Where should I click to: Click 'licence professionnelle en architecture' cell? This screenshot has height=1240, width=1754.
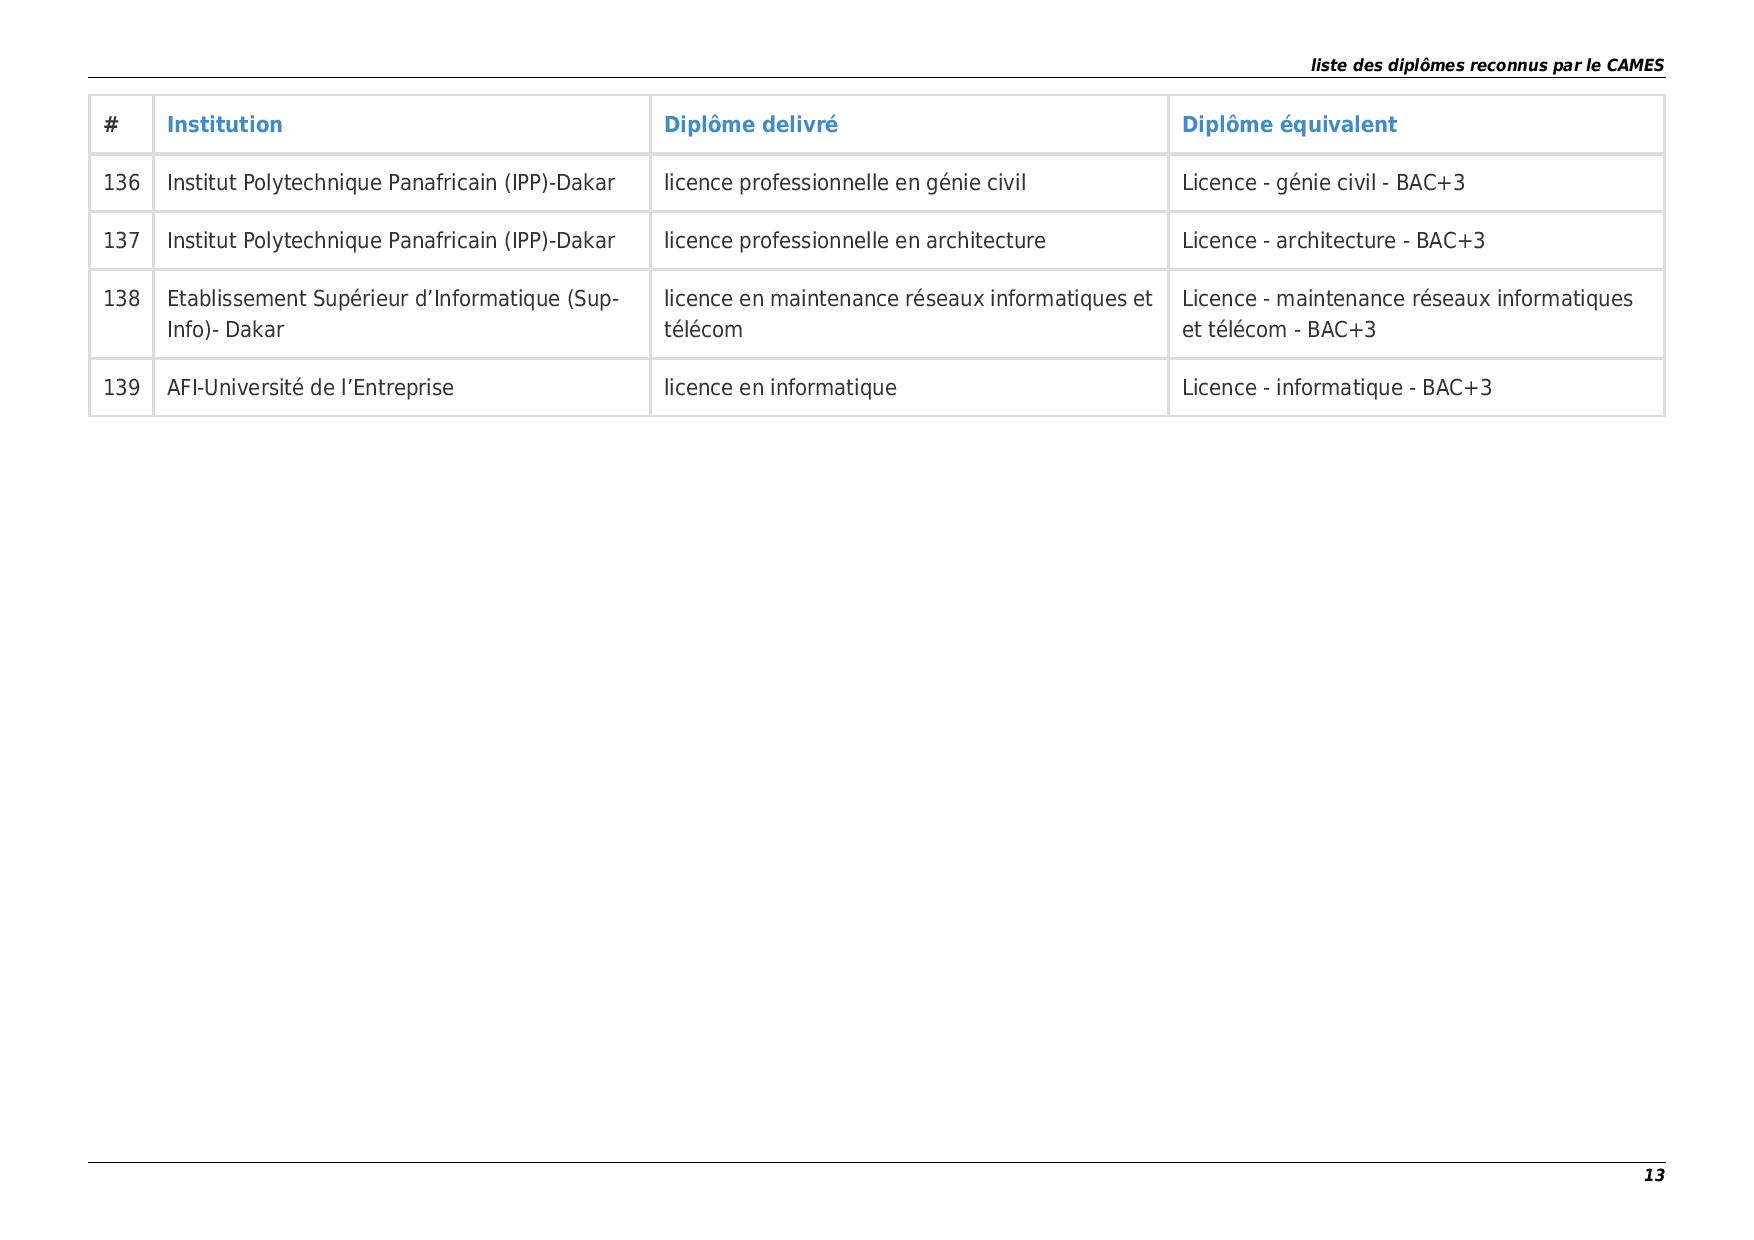[x=909, y=241]
